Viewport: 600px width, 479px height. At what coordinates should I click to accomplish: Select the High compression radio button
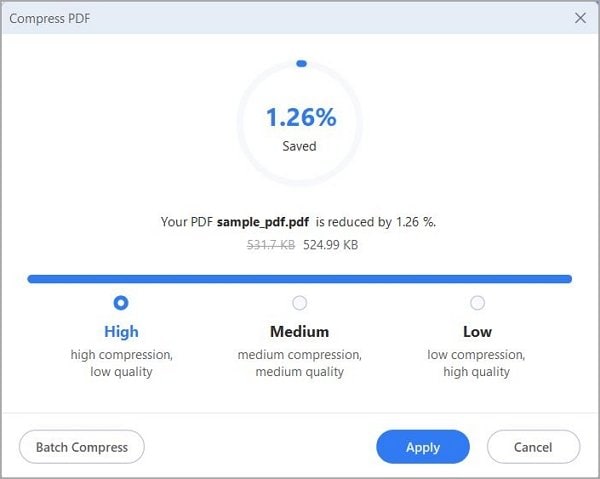[x=121, y=302]
